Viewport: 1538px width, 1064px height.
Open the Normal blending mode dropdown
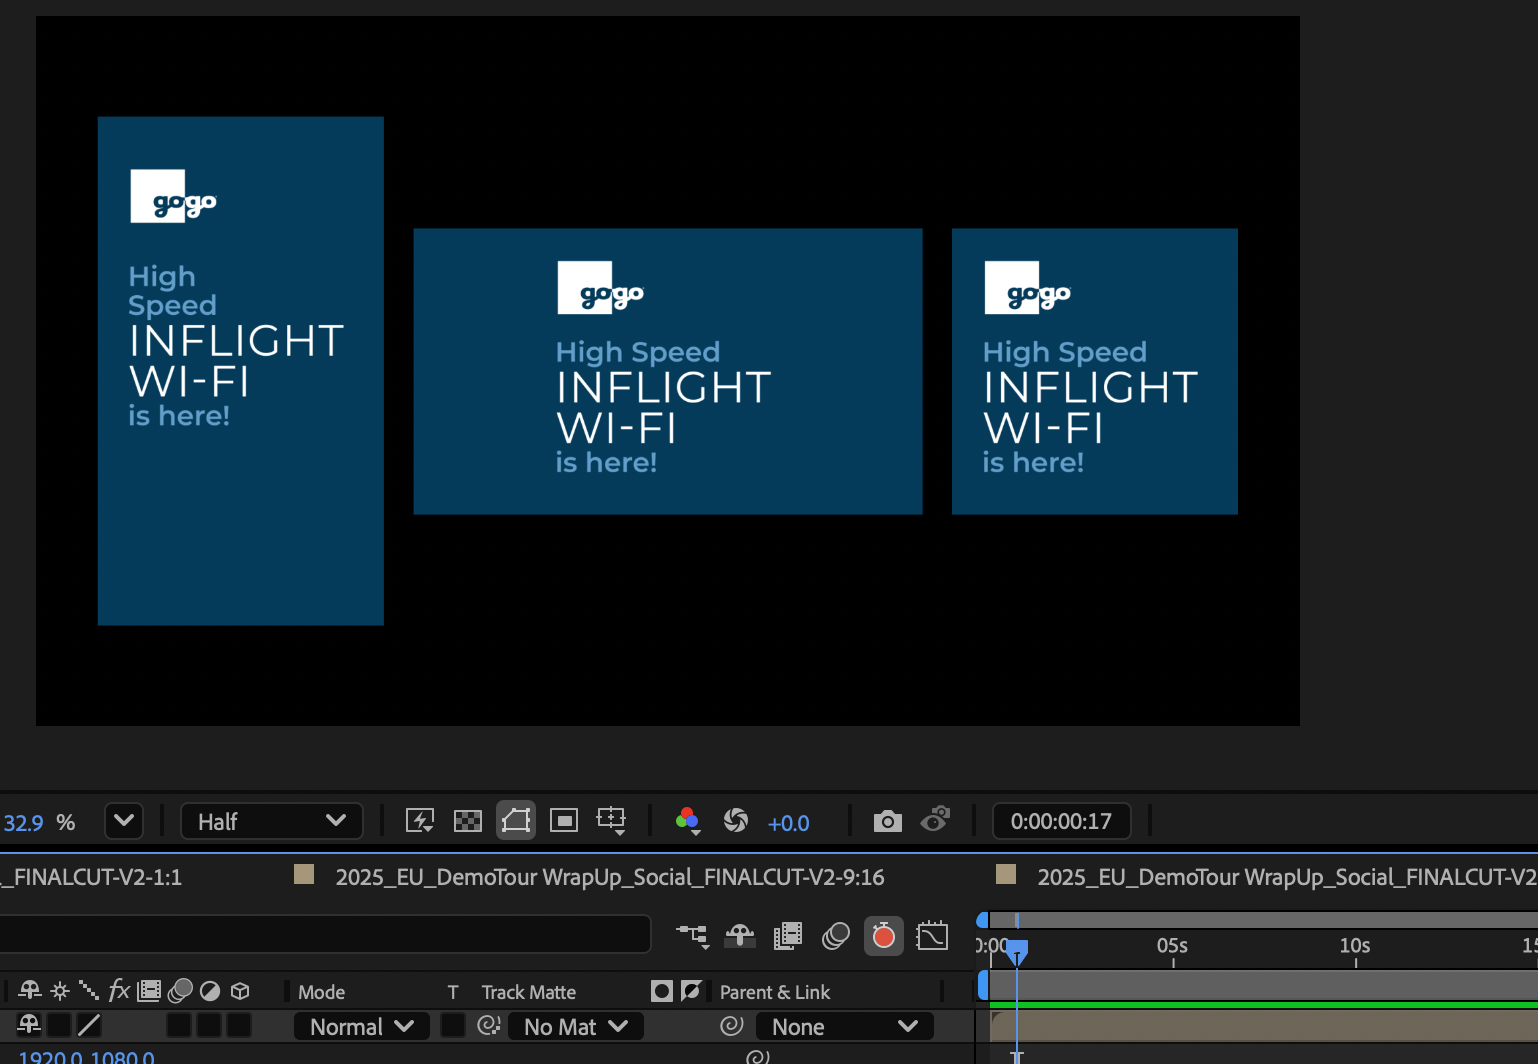point(362,1027)
